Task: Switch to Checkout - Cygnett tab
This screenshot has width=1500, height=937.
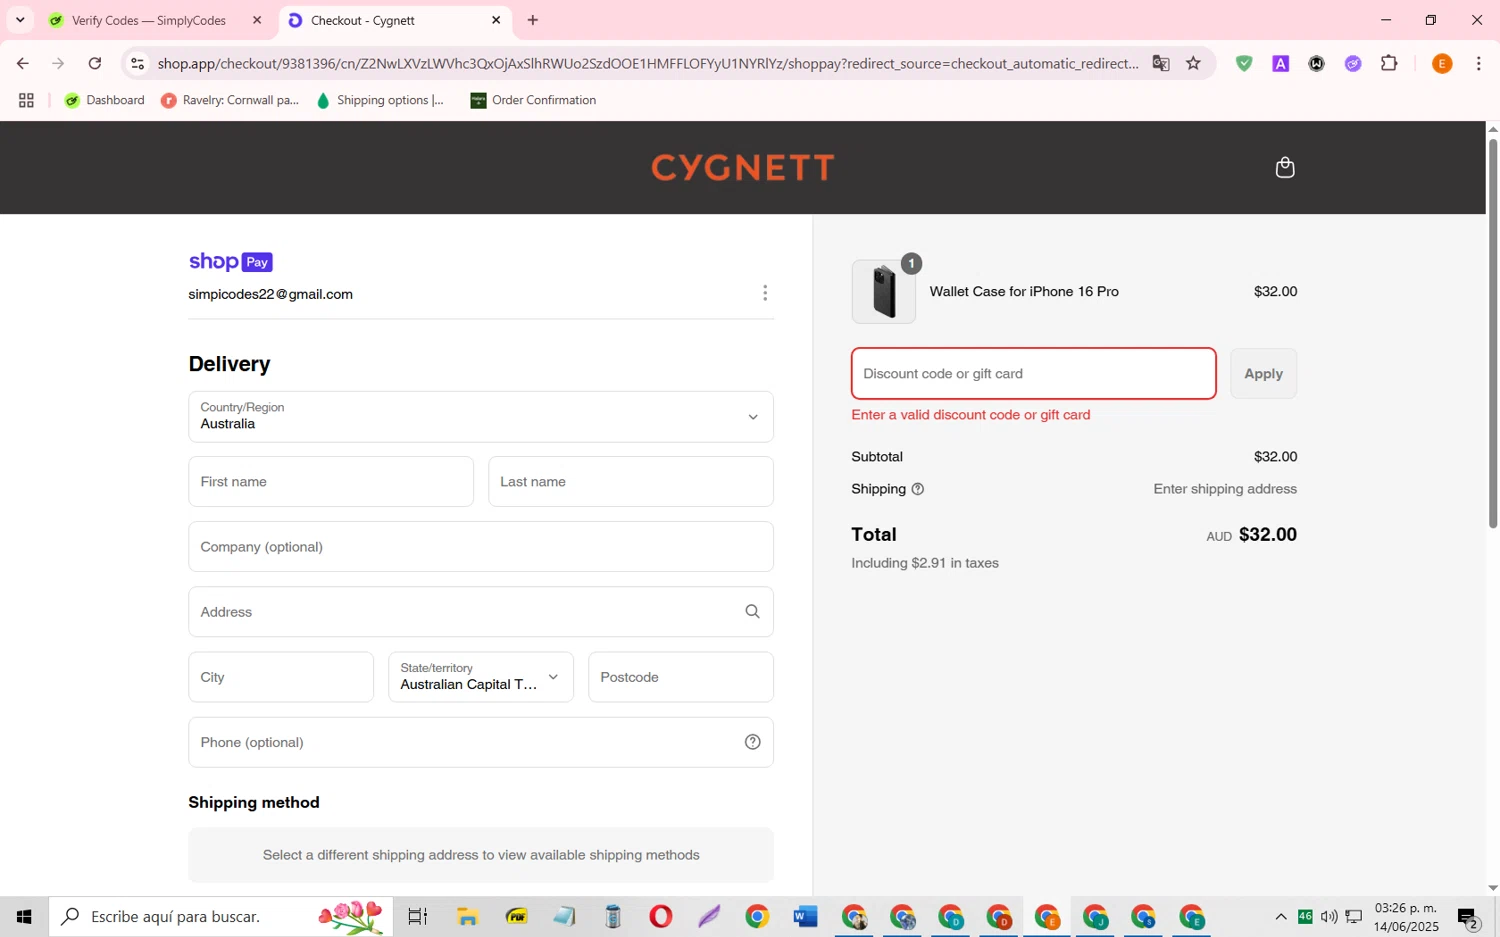Action: 395,20
